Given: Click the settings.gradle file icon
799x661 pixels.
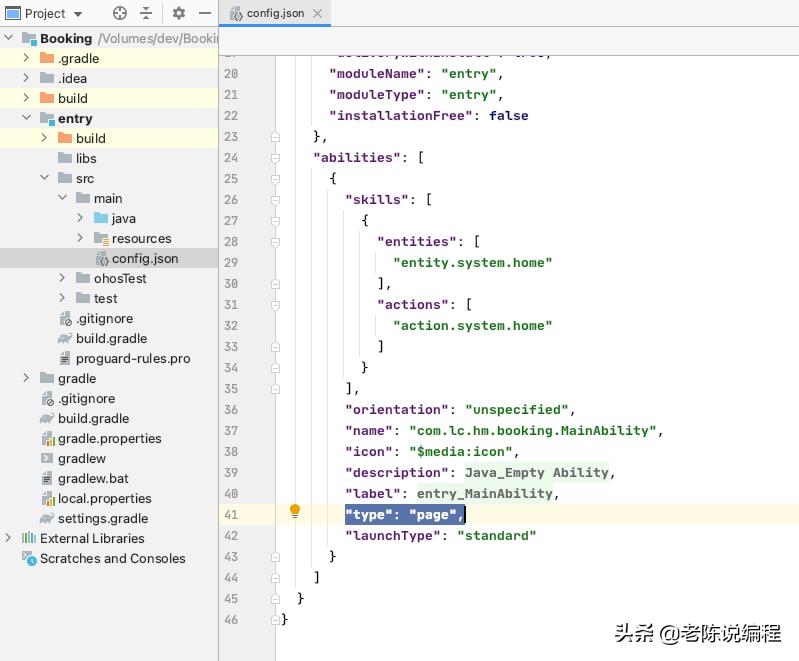Looking at the screenshot, I should coord(47,518).
